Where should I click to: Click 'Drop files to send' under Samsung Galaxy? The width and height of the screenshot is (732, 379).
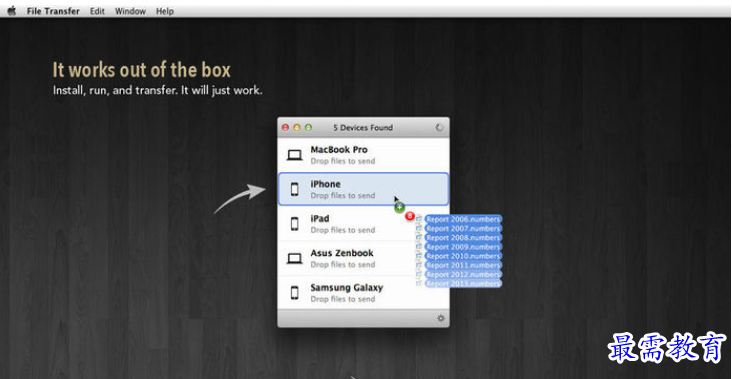tap(343, 299)
